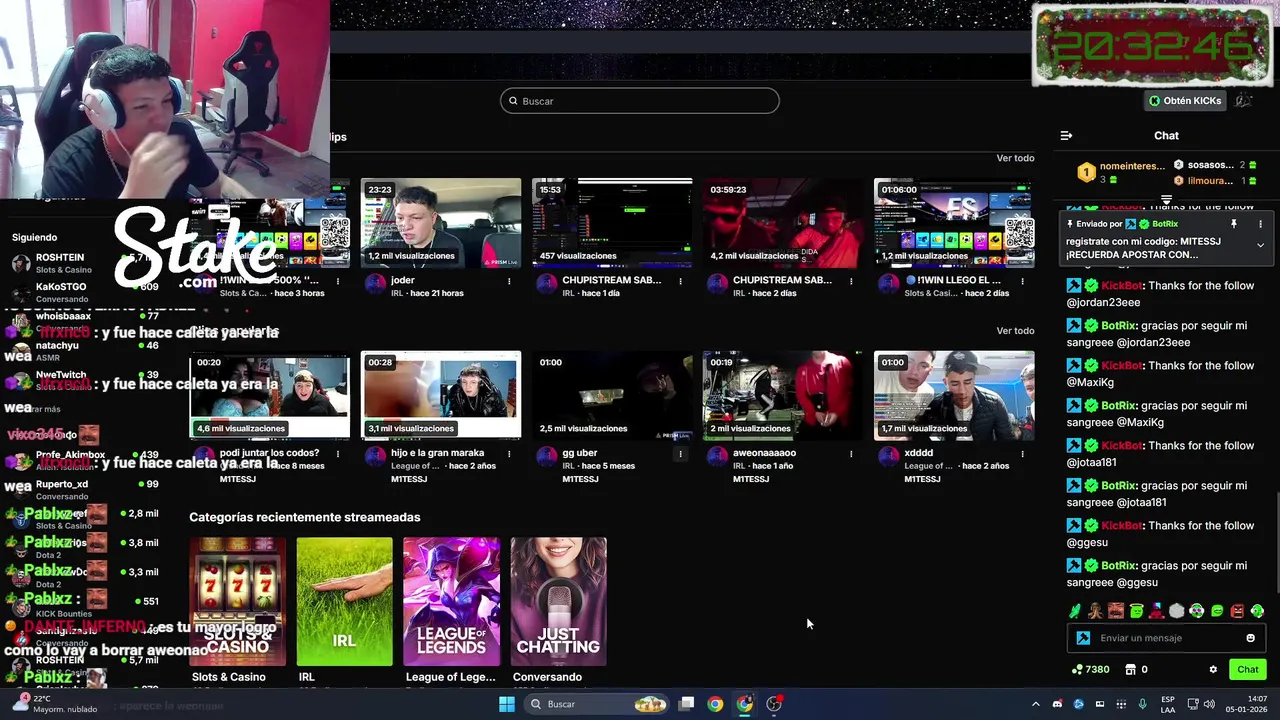Open followed channel ROSHTEIN at list top
1280x720 pixels.
click(85, 263)
